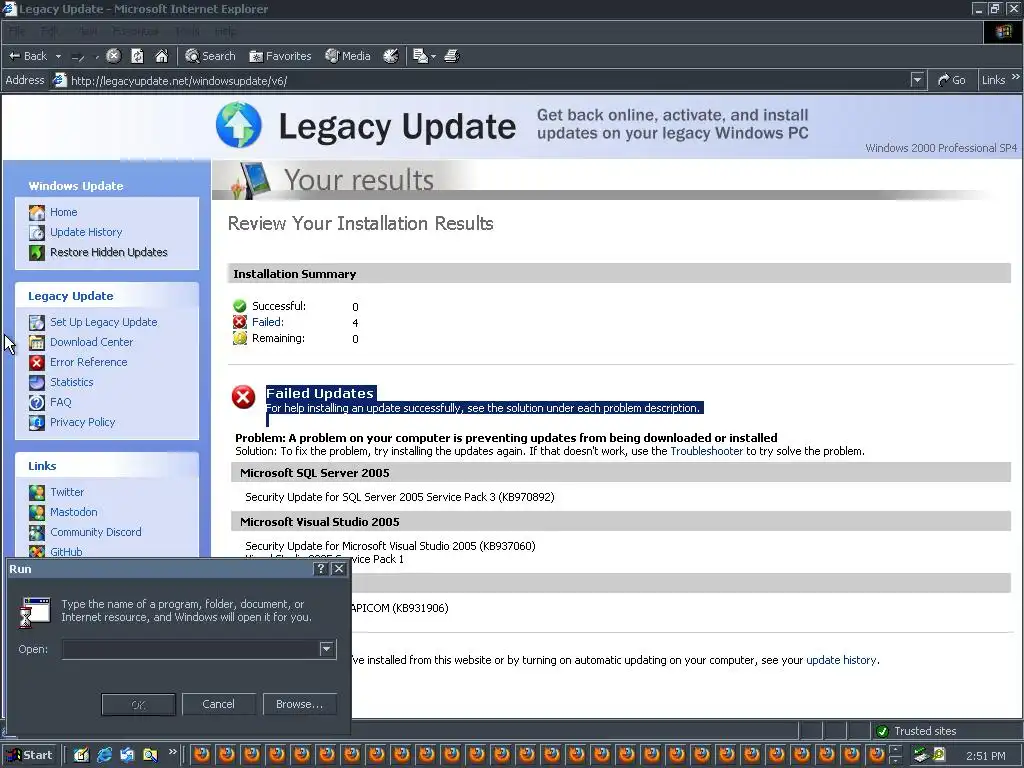The image size is (1024, 768).
Task: Click the FAQ question mark icon
Action: tap(37, 402)
